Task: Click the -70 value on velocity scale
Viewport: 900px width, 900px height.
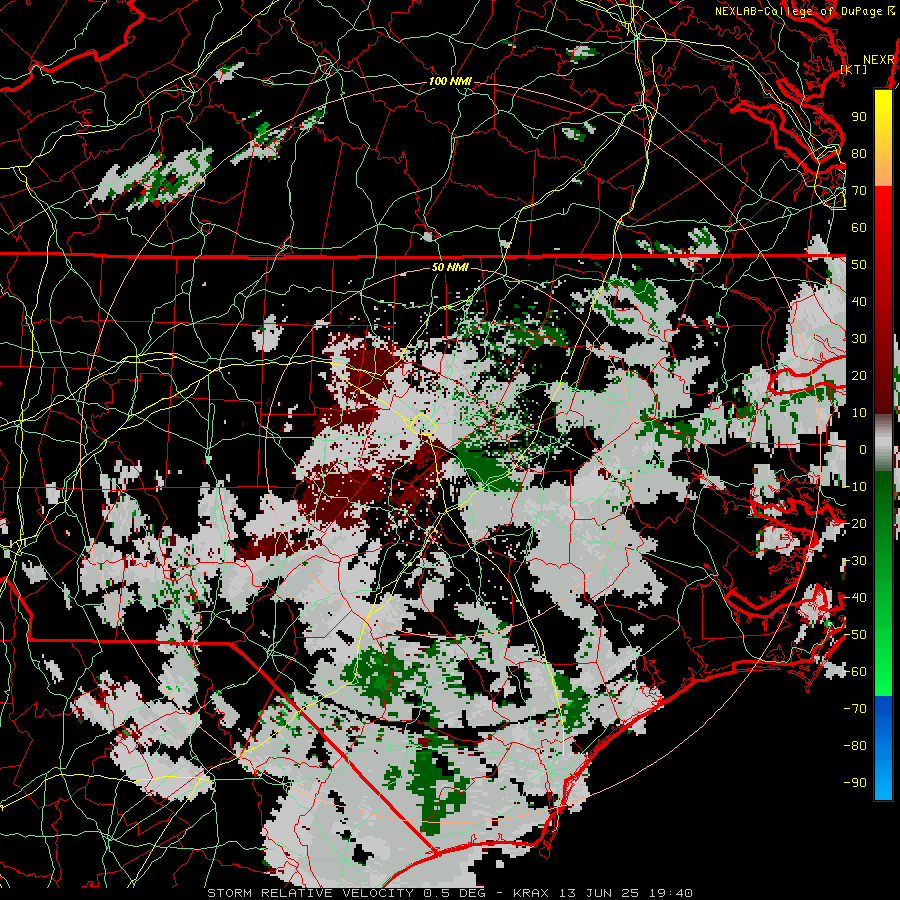Action: click(855, 709)
